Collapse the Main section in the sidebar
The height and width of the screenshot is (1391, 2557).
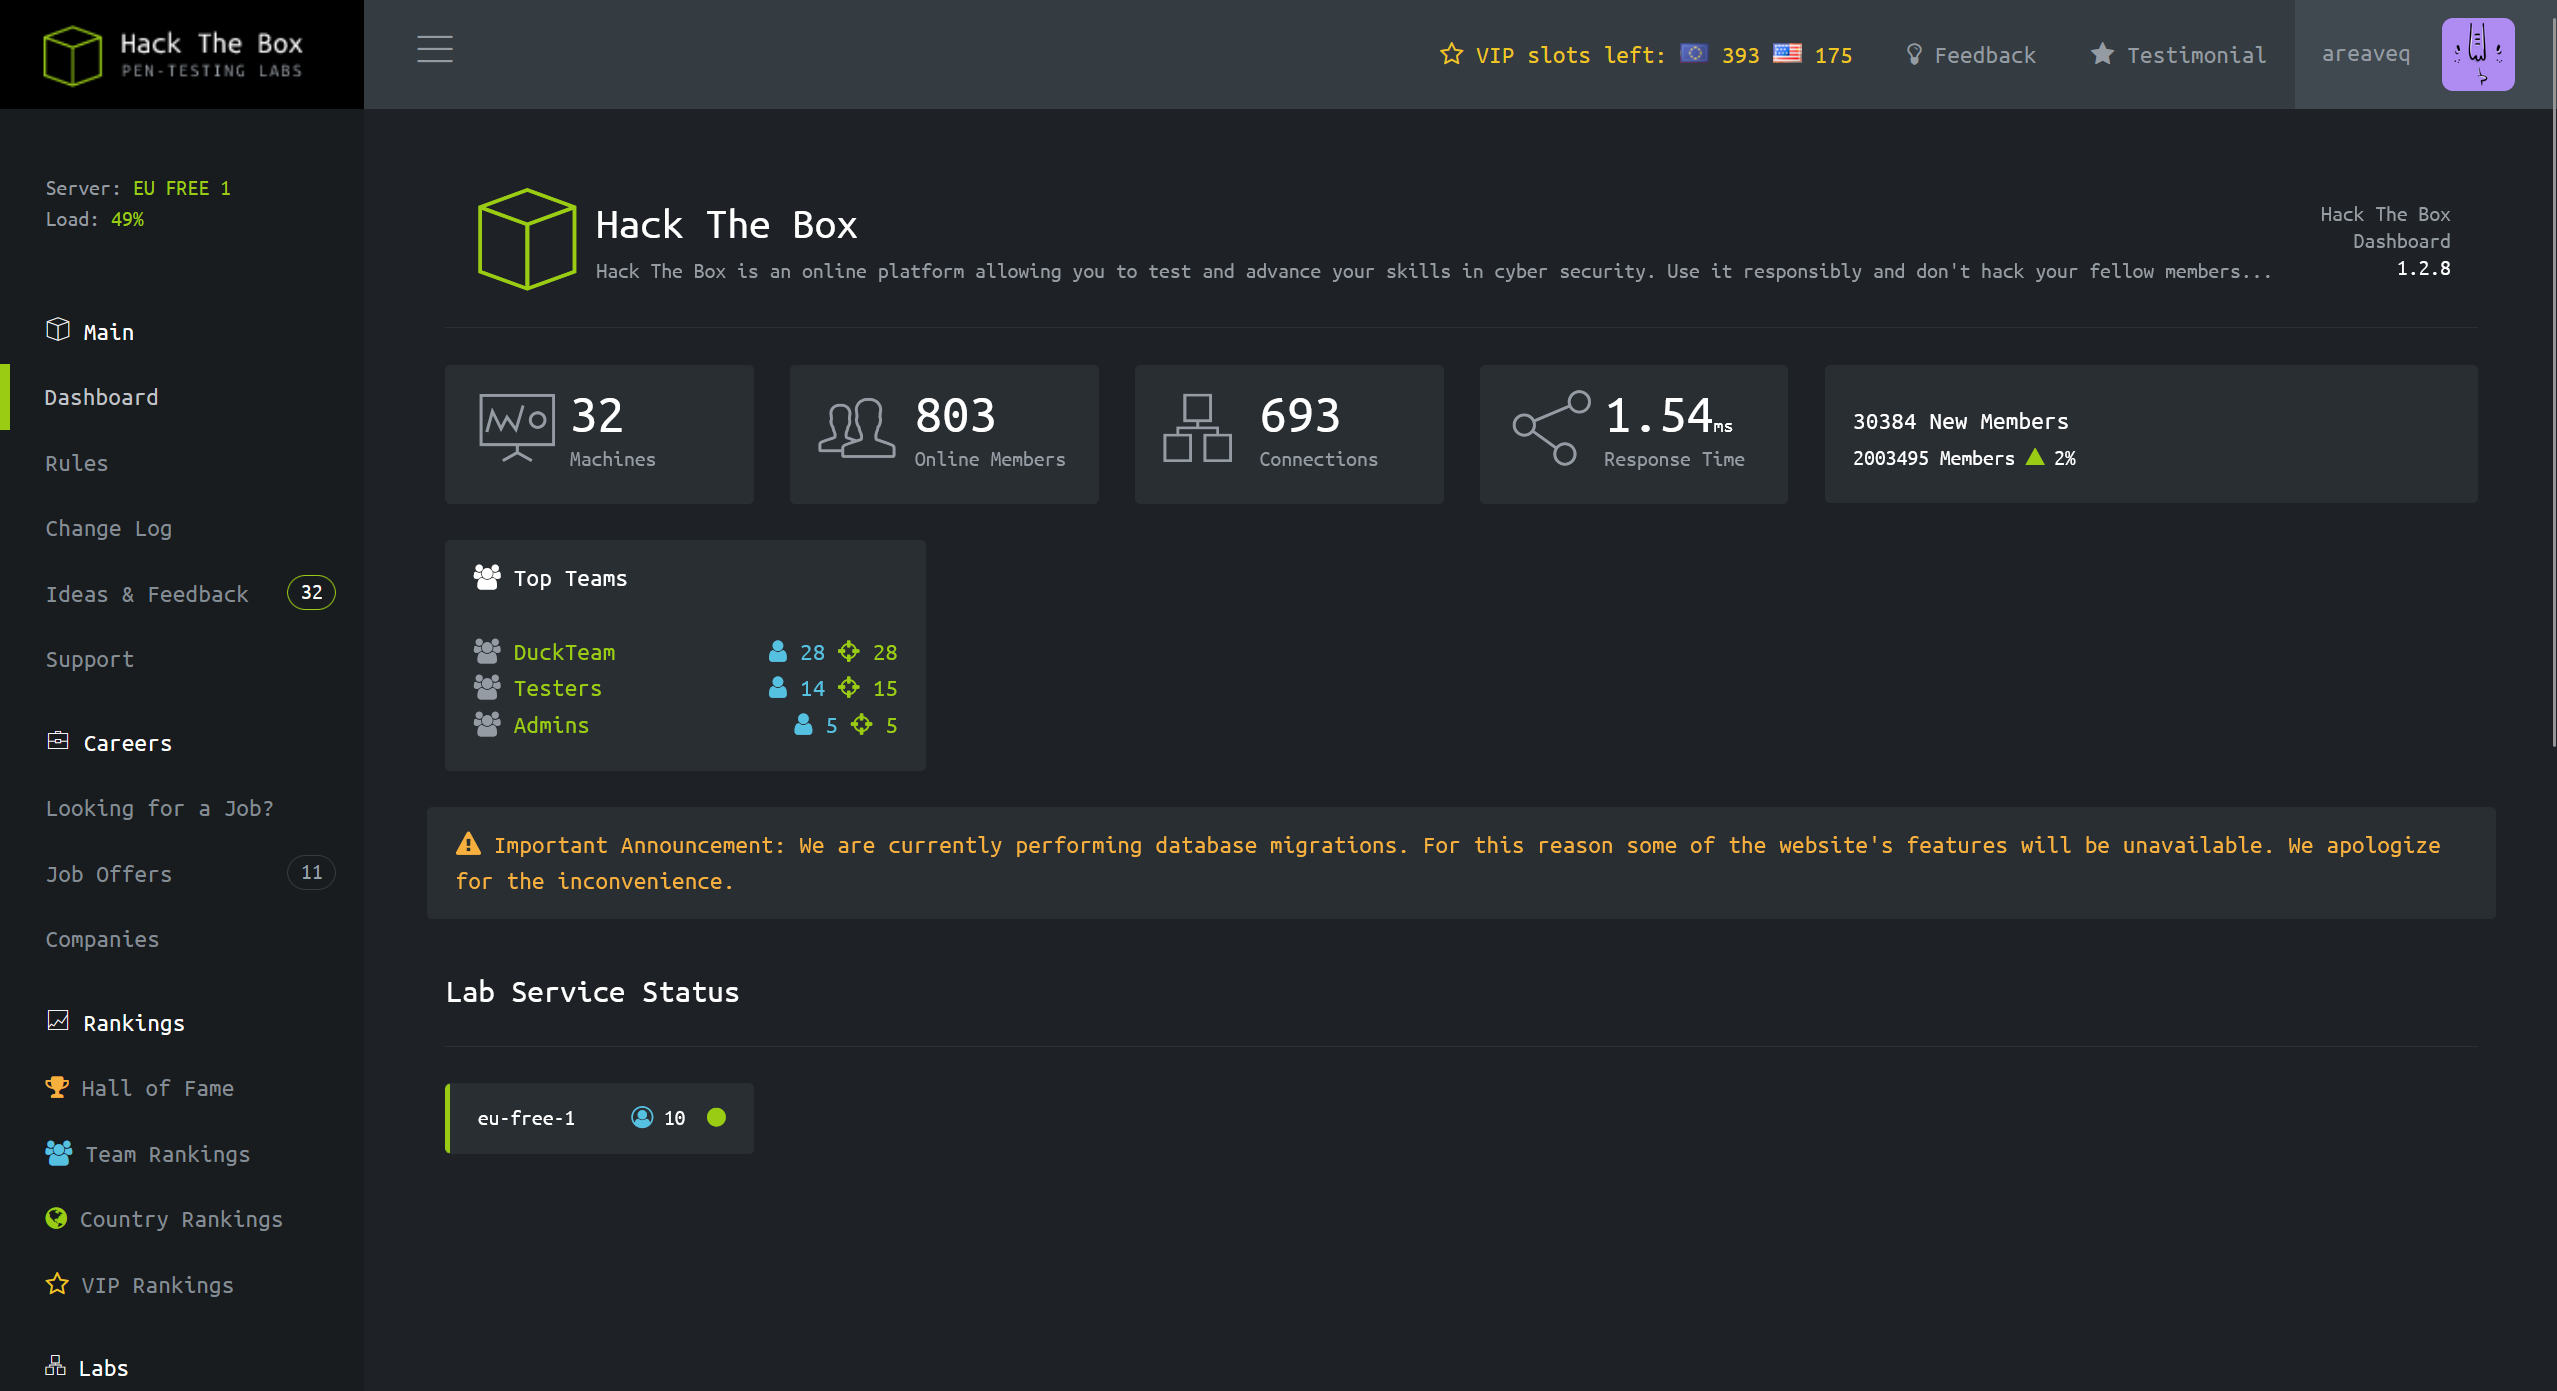click(x=108, y=331)
